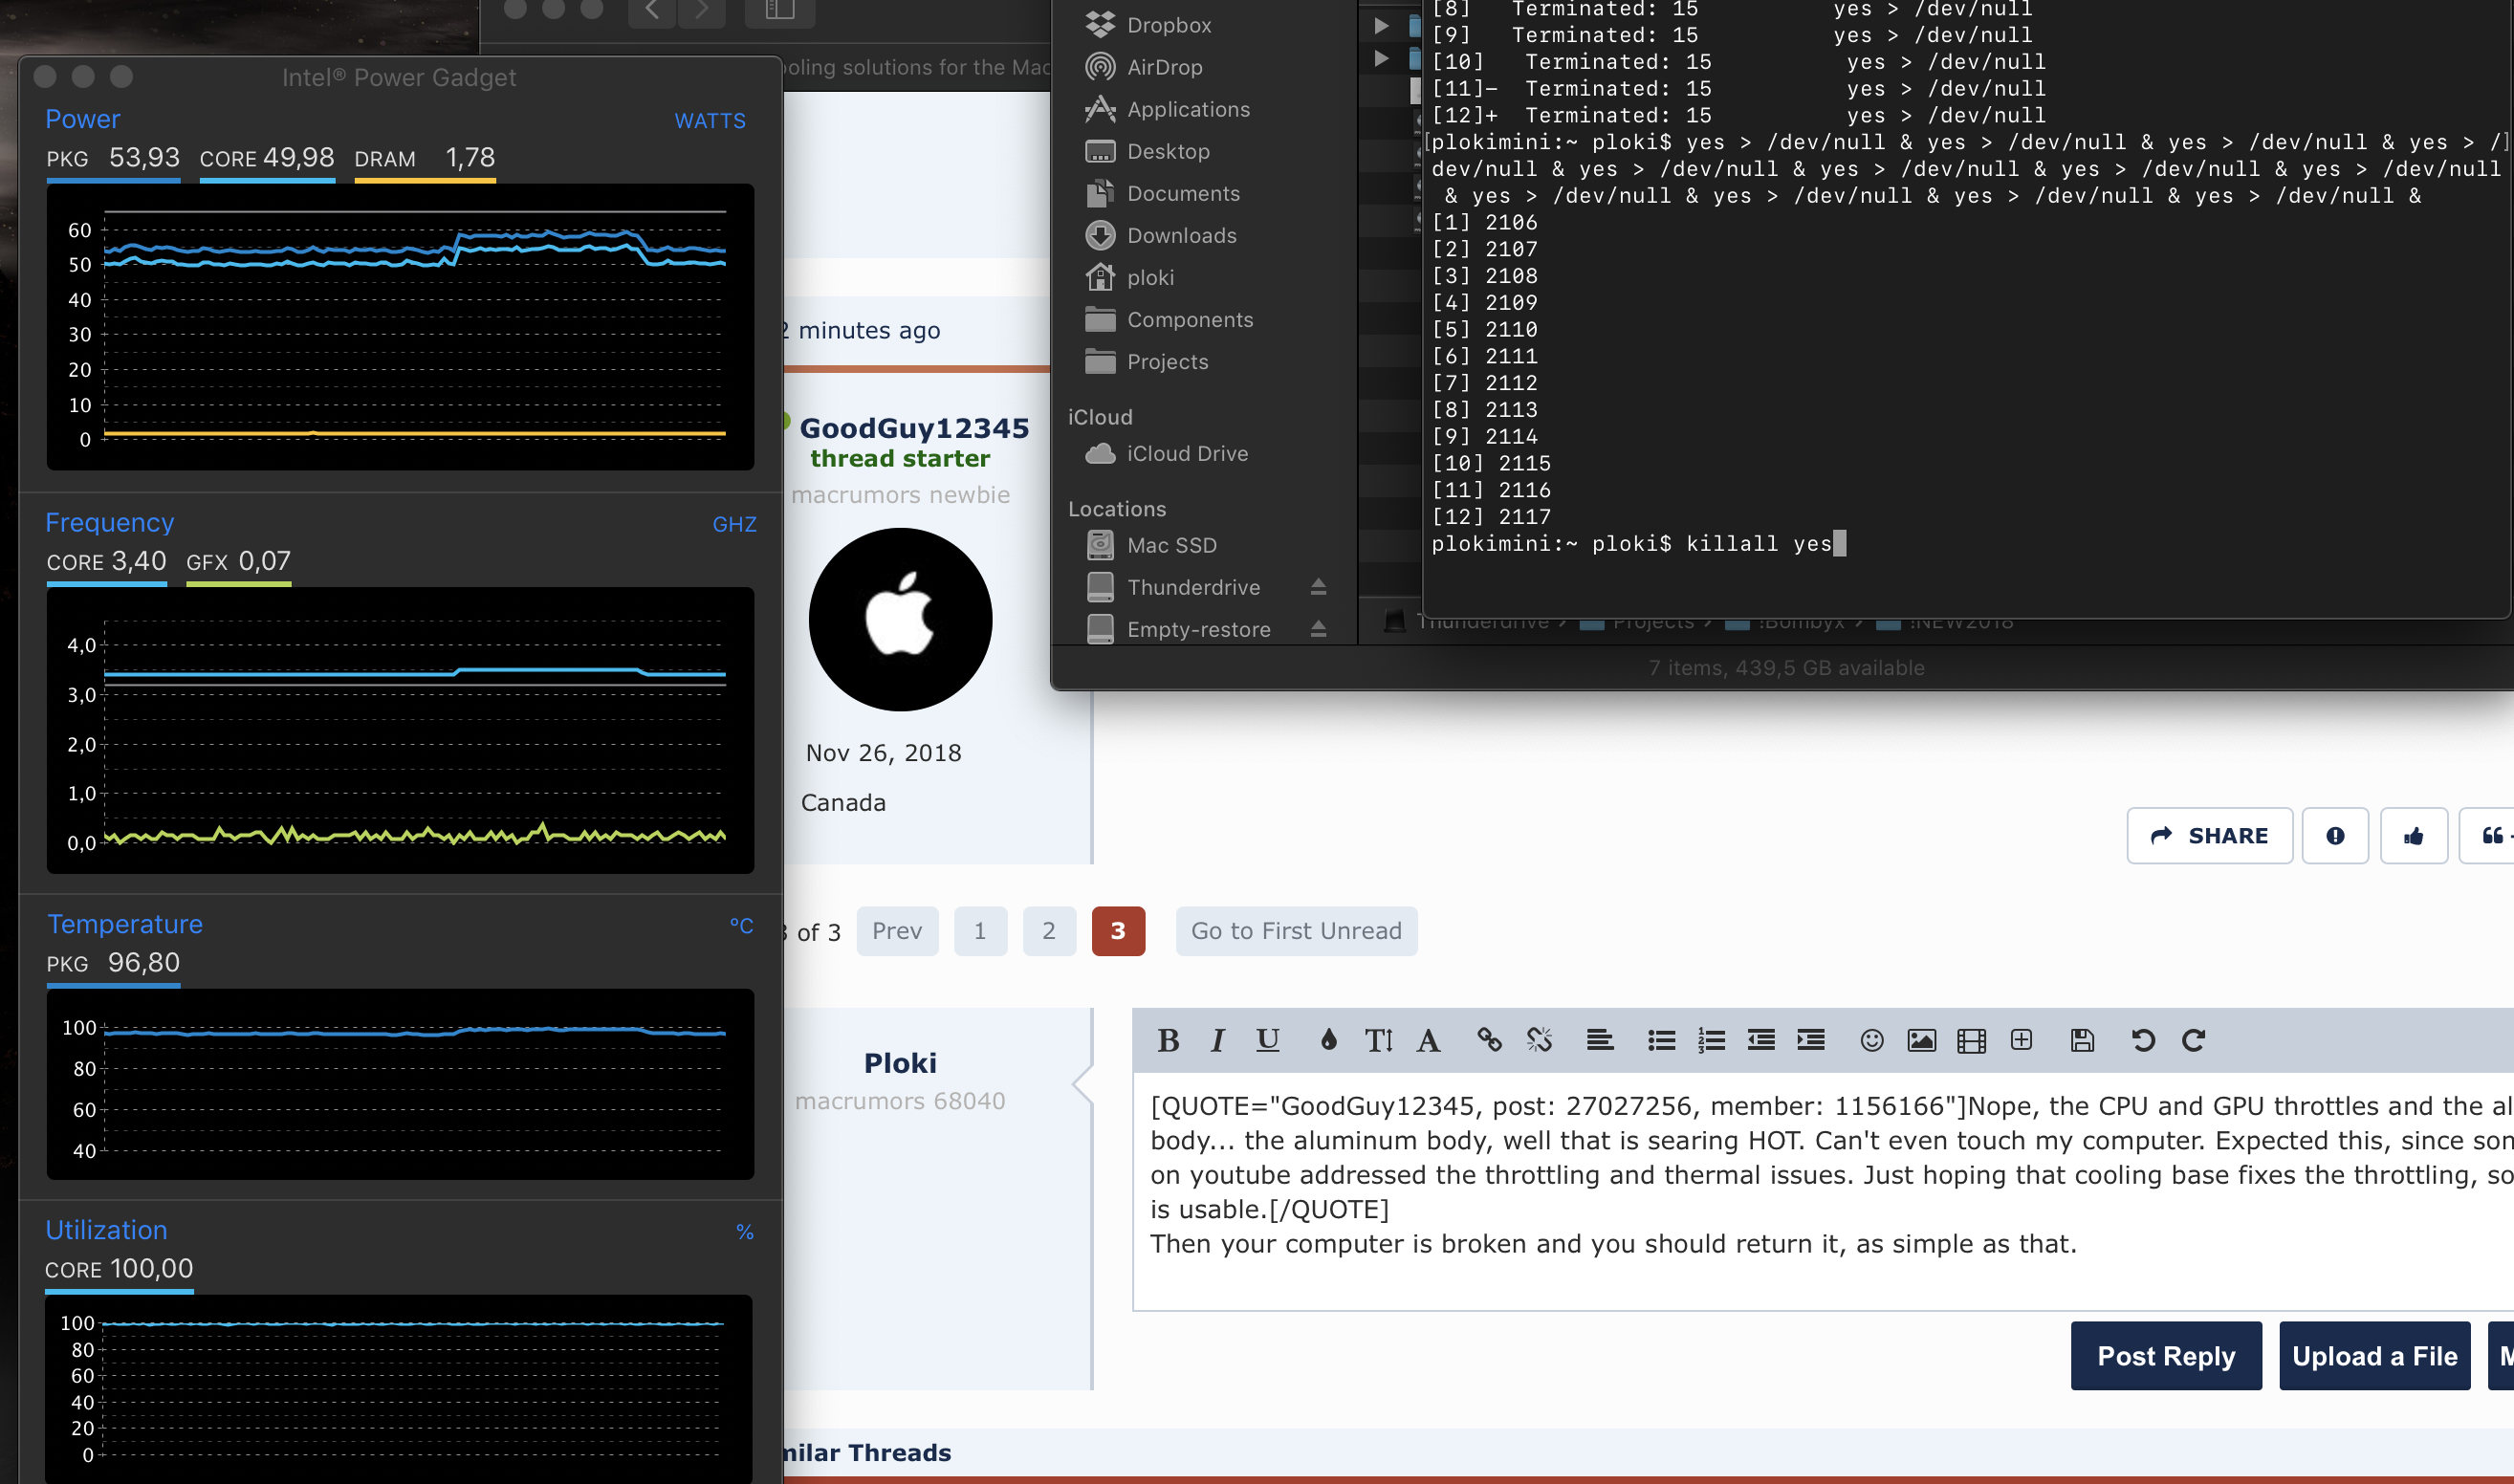
Task: Toggle italic formatting in the reply editor
Action: [x=1217, y=1040]
